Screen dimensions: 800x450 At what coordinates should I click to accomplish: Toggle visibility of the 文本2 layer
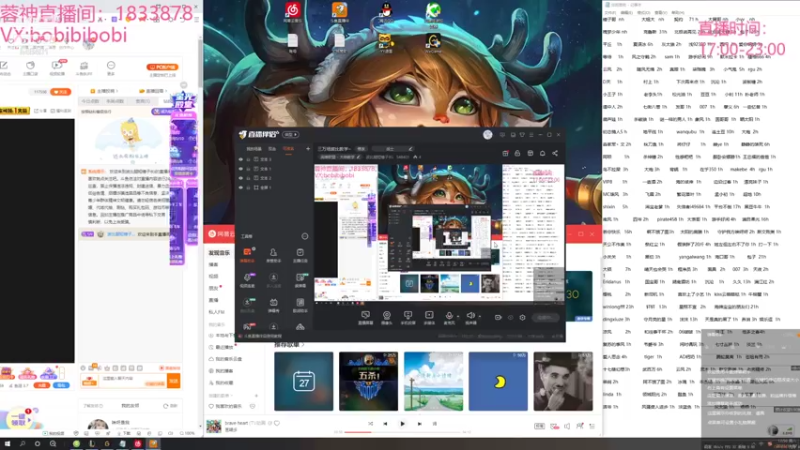click(241, 178)
